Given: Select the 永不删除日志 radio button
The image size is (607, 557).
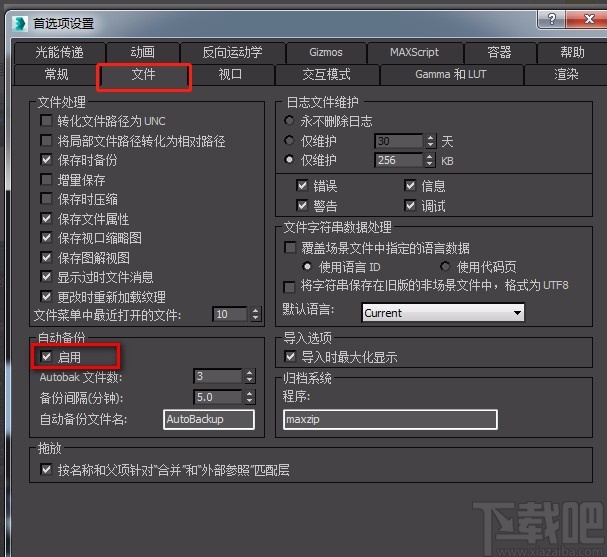Looking at the screenshot, I should 289,120.
